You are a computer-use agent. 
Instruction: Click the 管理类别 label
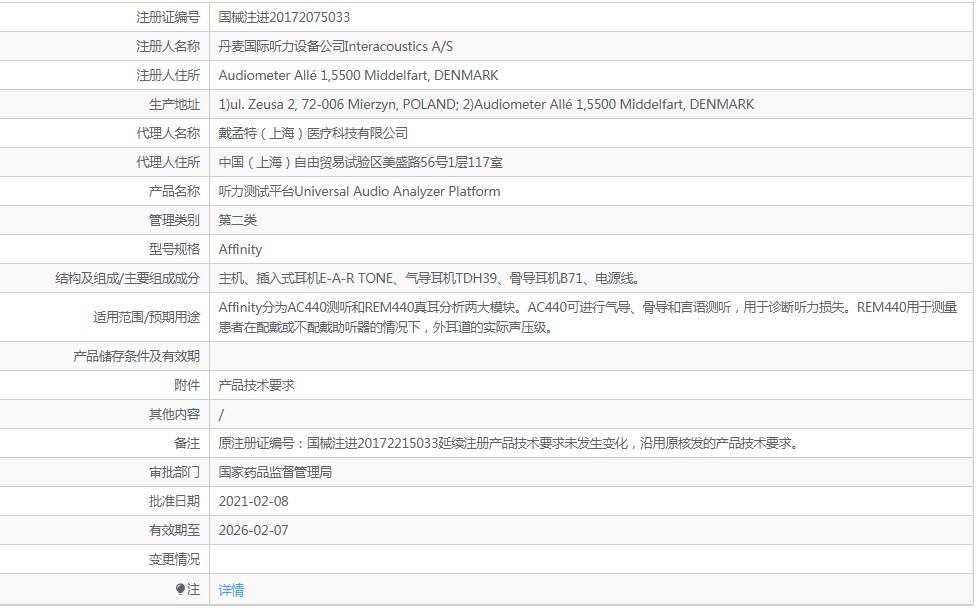click(x=174, y=220)
